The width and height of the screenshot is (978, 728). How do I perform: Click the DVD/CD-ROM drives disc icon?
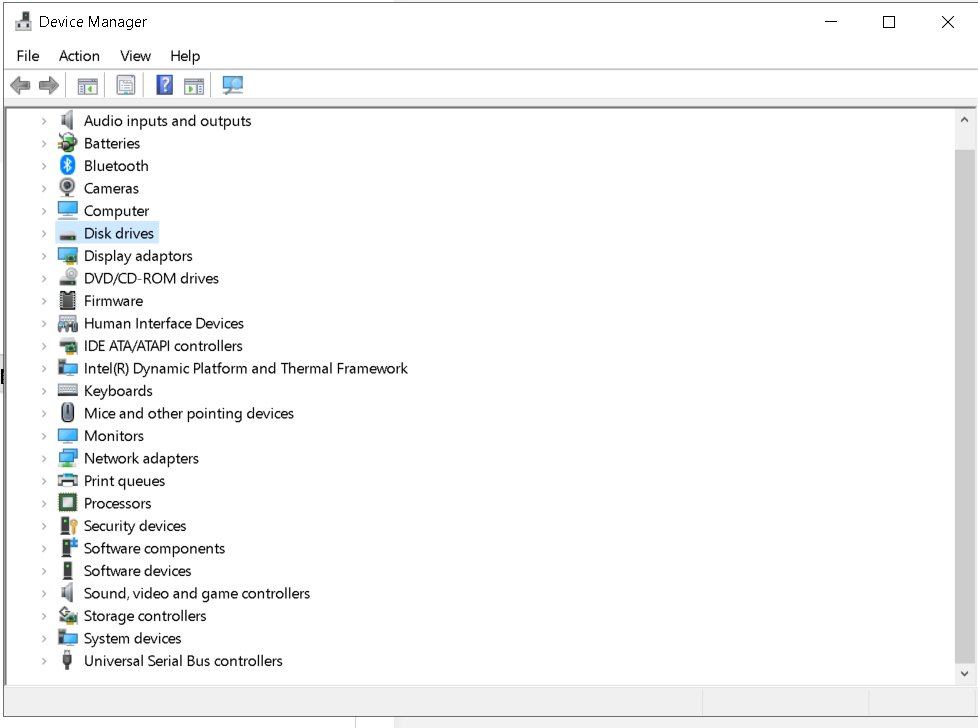tap(68, 278)
